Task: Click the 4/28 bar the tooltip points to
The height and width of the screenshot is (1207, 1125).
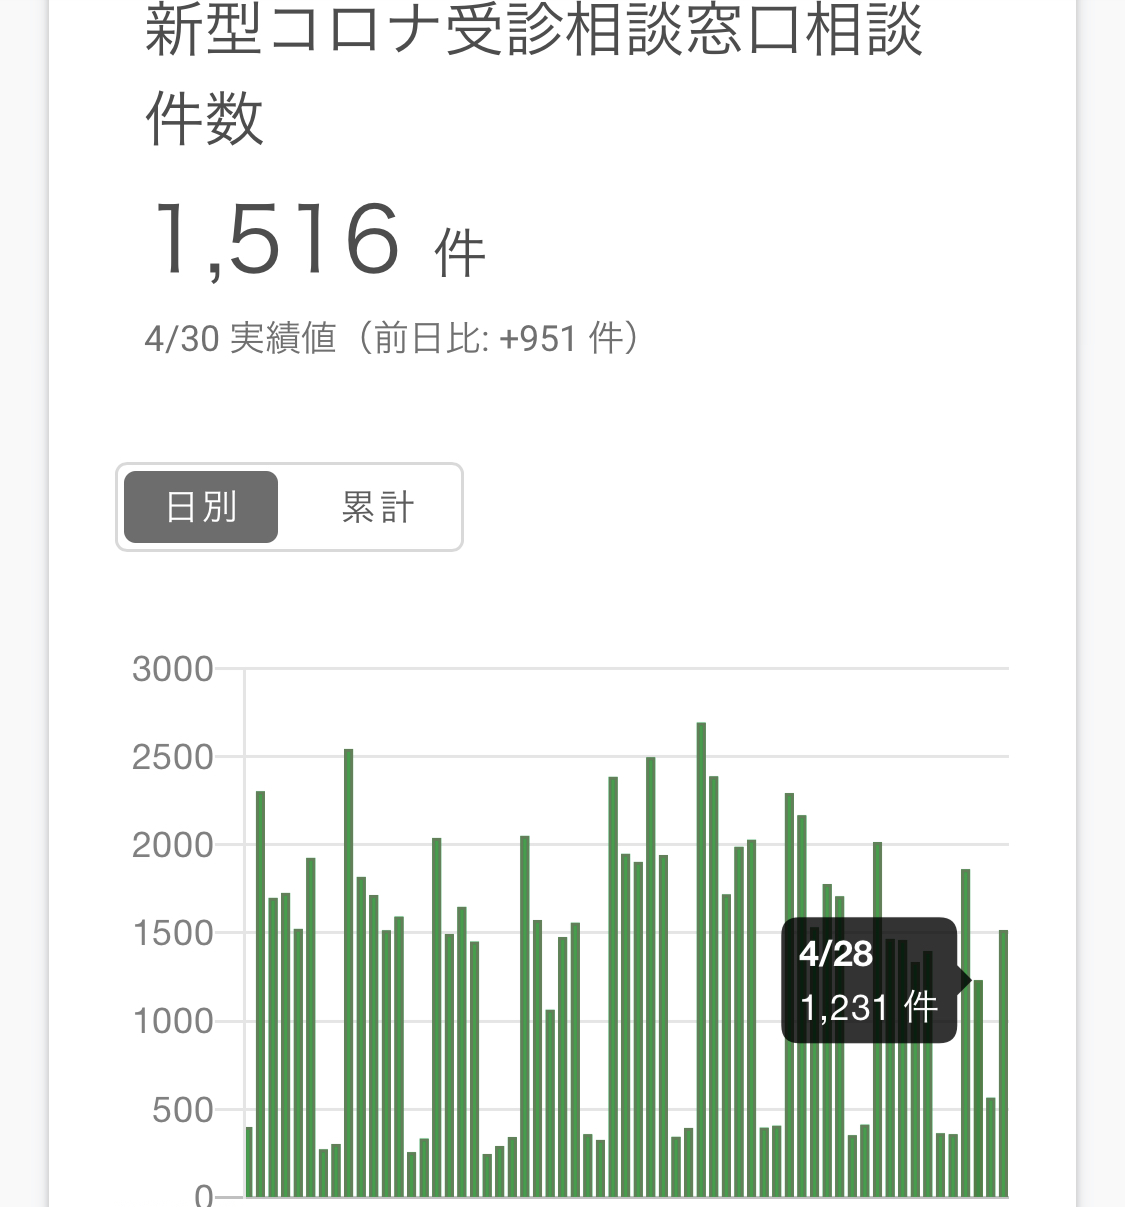Action: click(978, 1088)
